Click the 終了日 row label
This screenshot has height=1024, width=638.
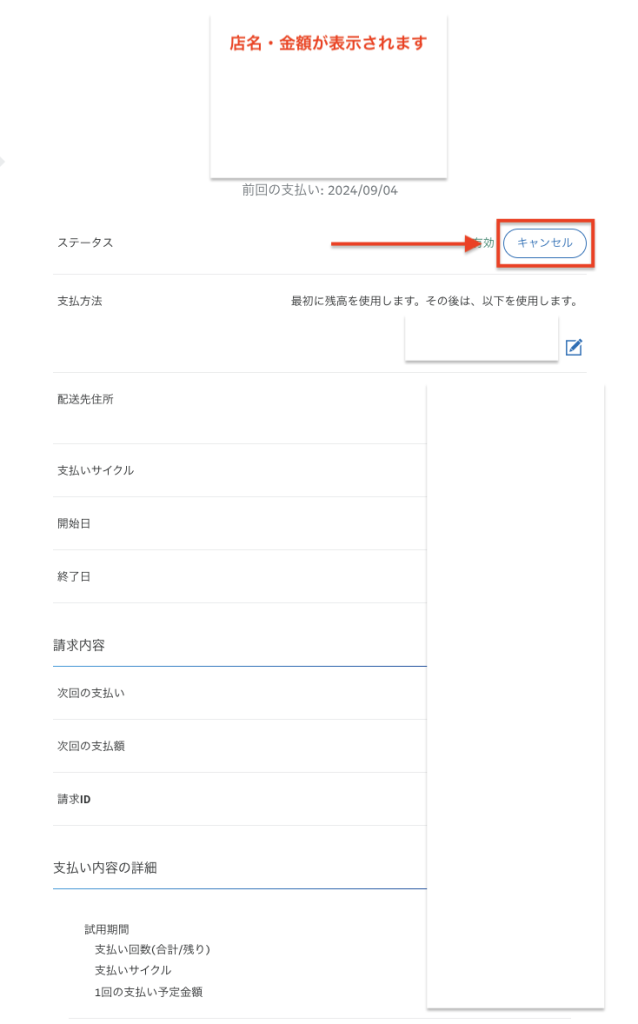74,576
